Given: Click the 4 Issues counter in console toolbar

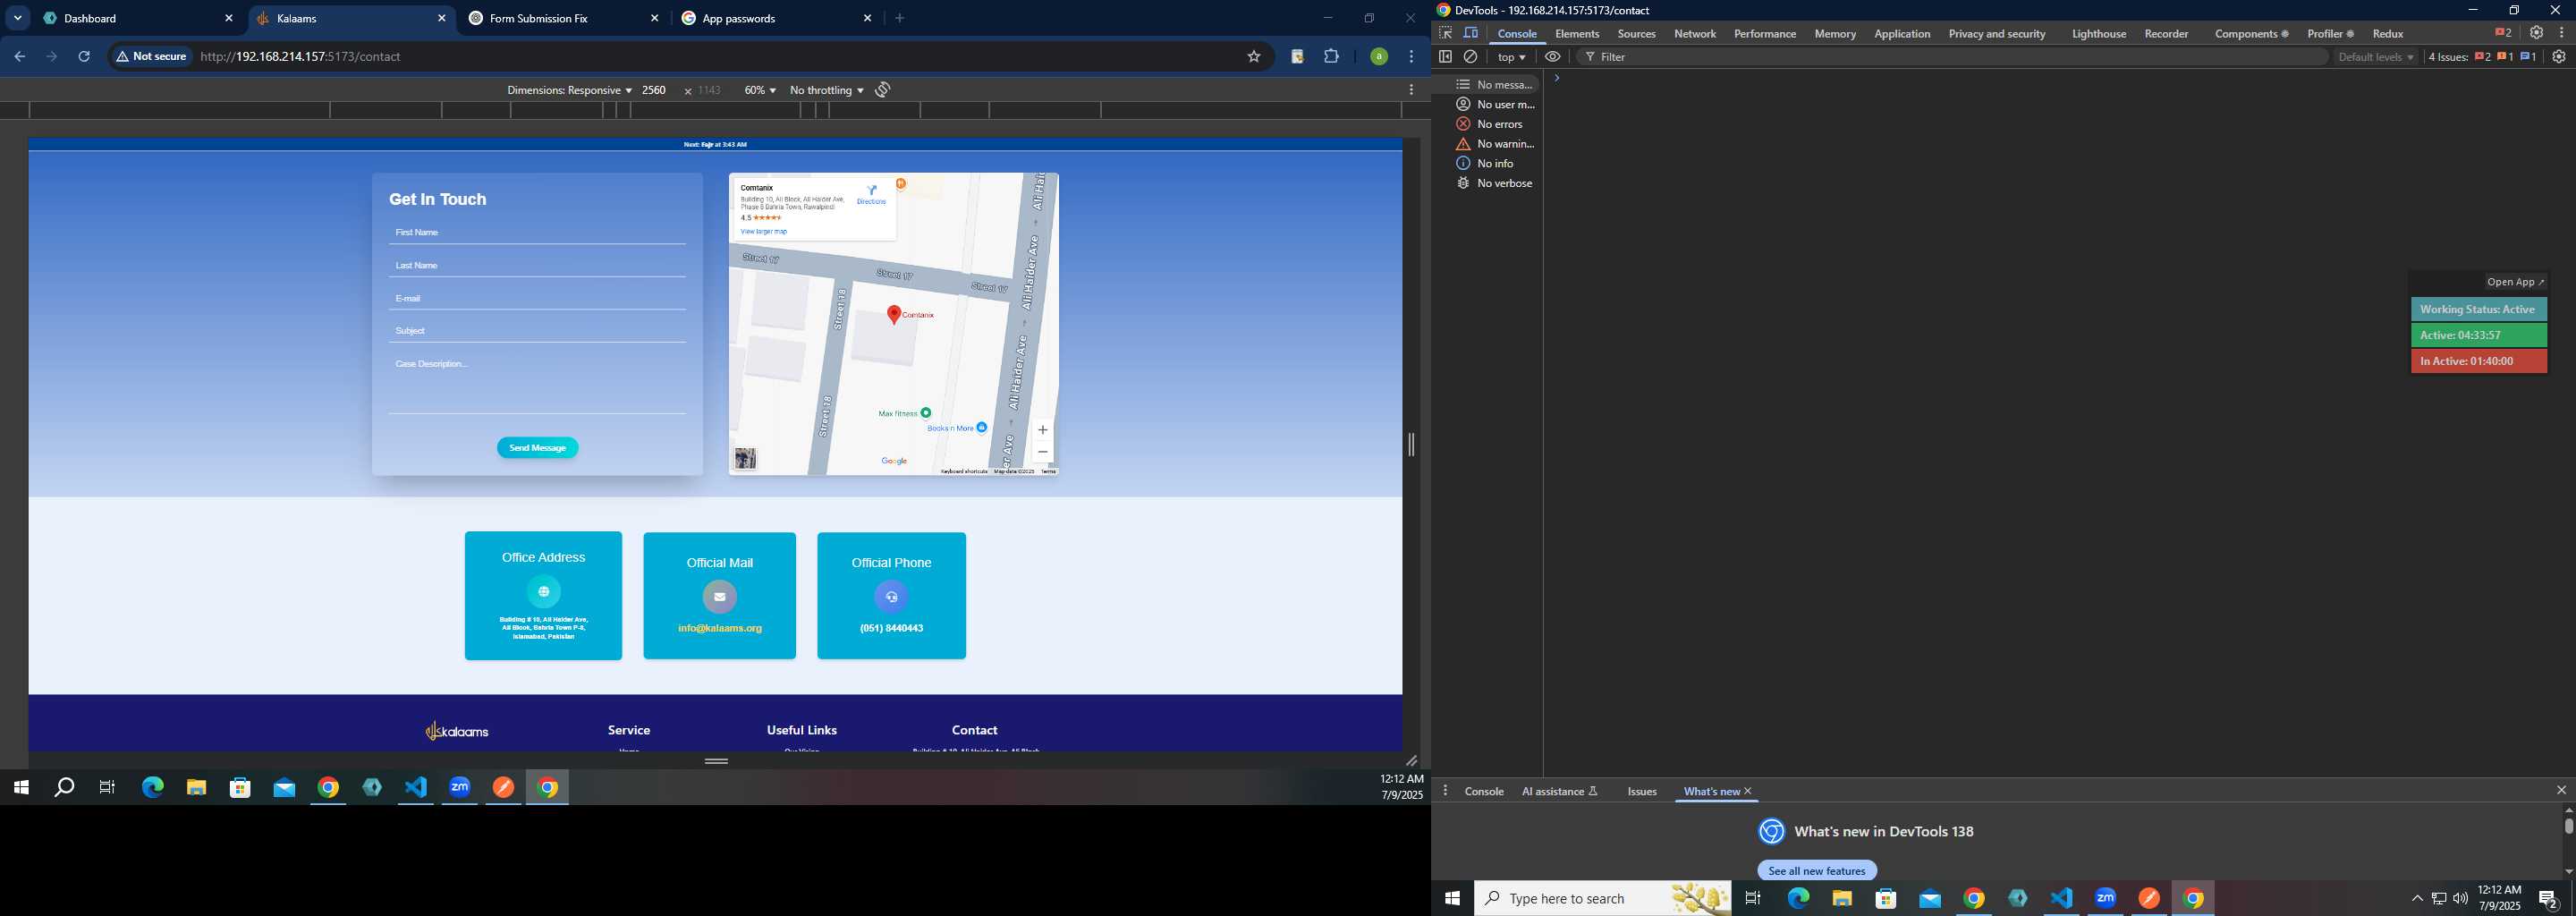Looking at the screenshot, I should coord(2482,57).
